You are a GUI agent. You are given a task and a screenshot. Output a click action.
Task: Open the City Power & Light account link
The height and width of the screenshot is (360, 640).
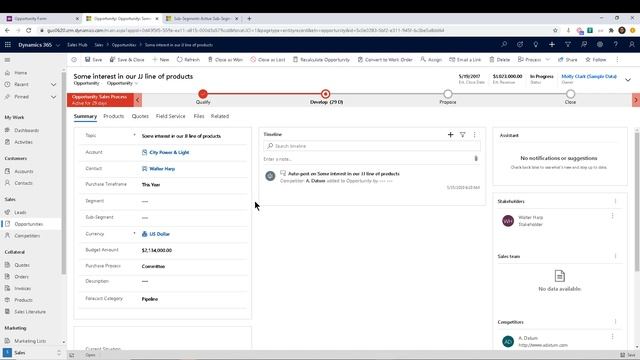[169, 152]
